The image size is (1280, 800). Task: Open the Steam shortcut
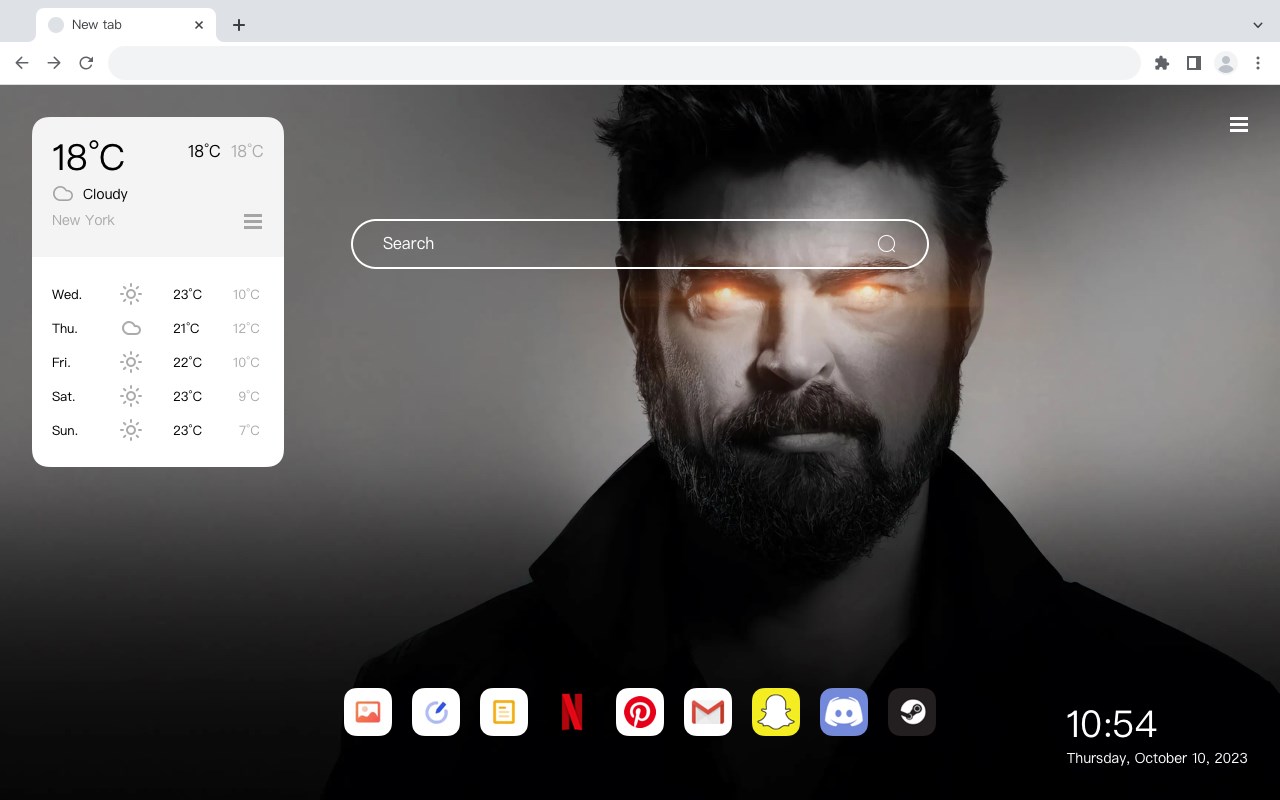912,712
